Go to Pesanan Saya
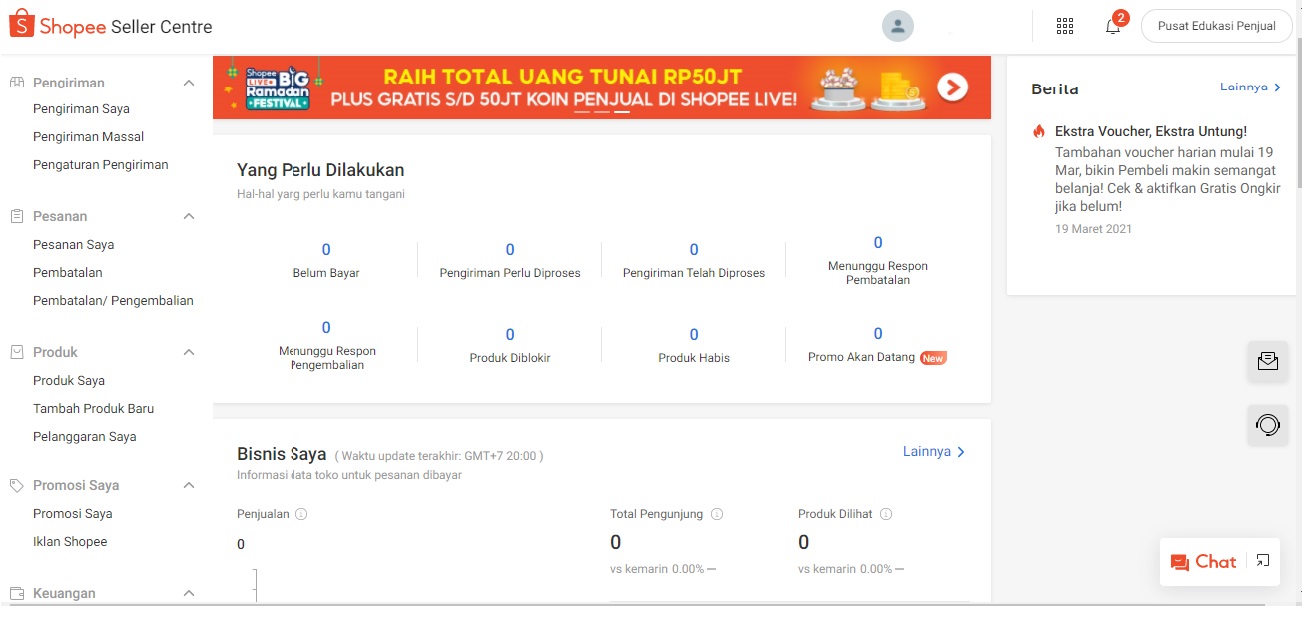Screen dimensions: 1304x622 click(73, 244)
